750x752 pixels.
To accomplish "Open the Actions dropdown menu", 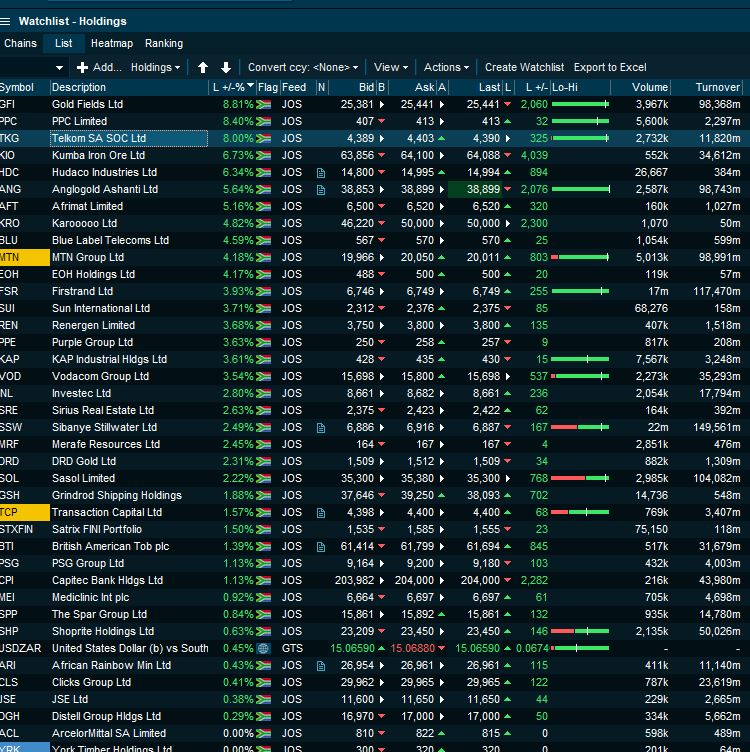I will click(x=446, y=68).
